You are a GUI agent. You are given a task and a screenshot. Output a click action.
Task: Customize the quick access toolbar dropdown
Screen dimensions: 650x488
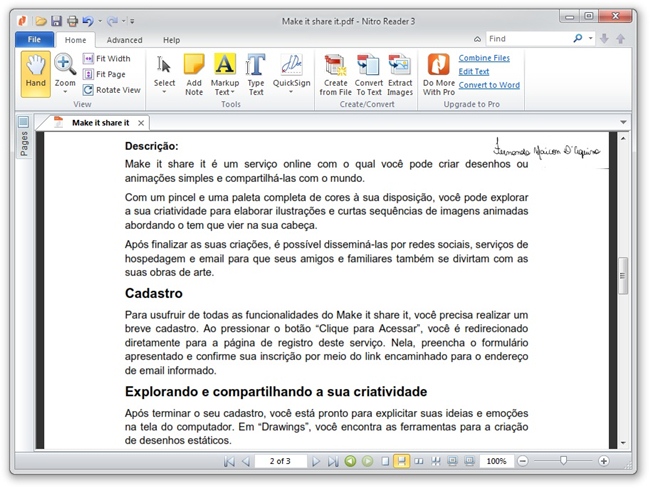point(132,21)
